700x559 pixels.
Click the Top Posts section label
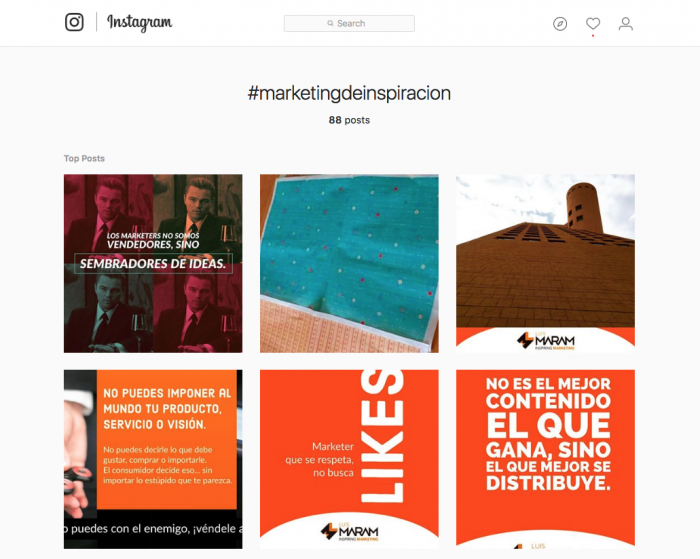click(x=84, y=159)
